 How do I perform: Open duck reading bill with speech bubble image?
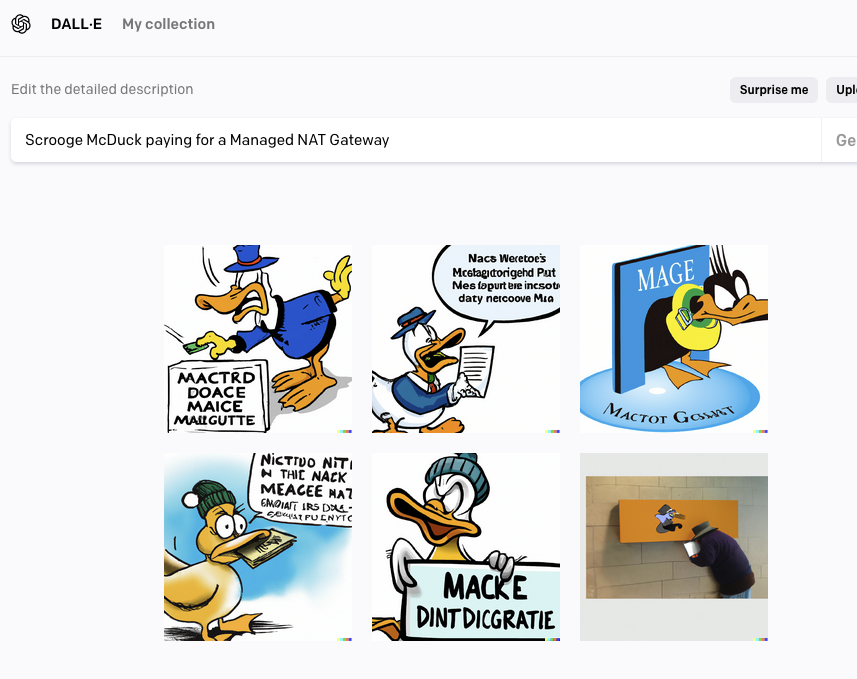(x=466, y=339)
